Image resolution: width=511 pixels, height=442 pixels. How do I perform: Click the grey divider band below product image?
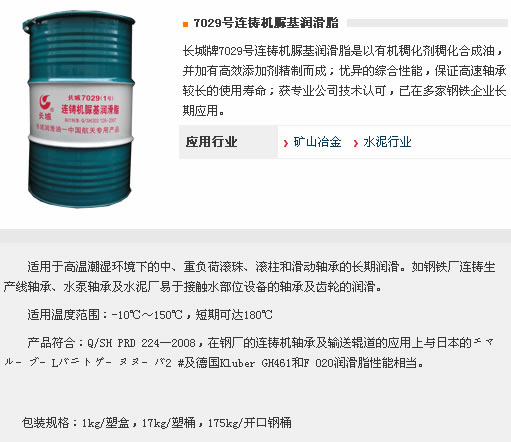coord(255,236)
